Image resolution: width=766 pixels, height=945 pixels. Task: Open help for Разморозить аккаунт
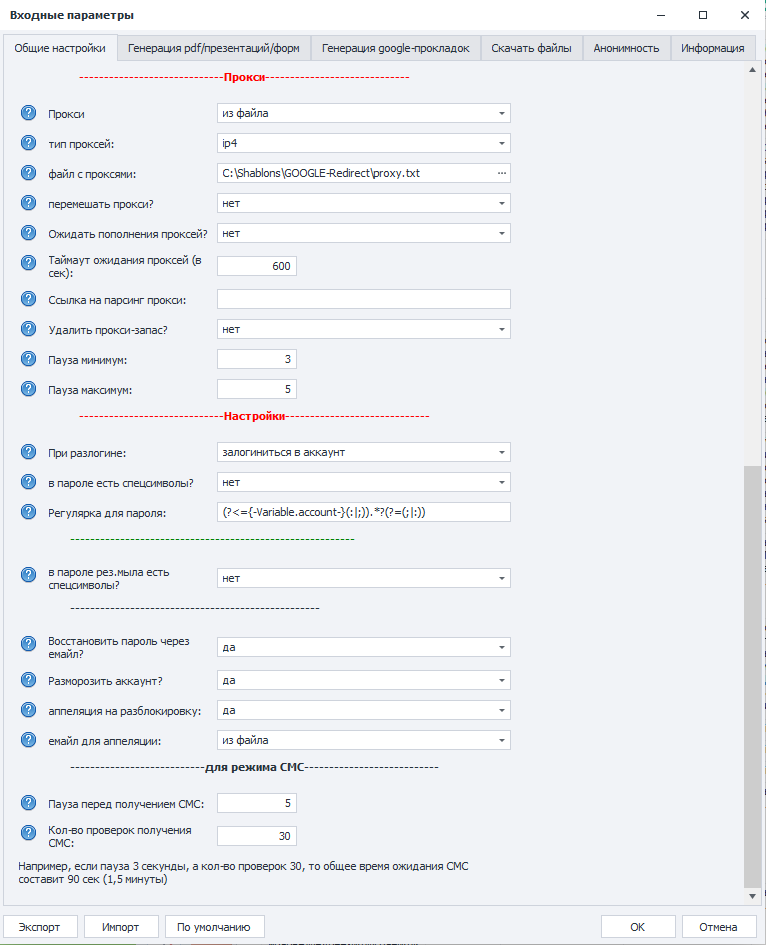click(28, 680)
